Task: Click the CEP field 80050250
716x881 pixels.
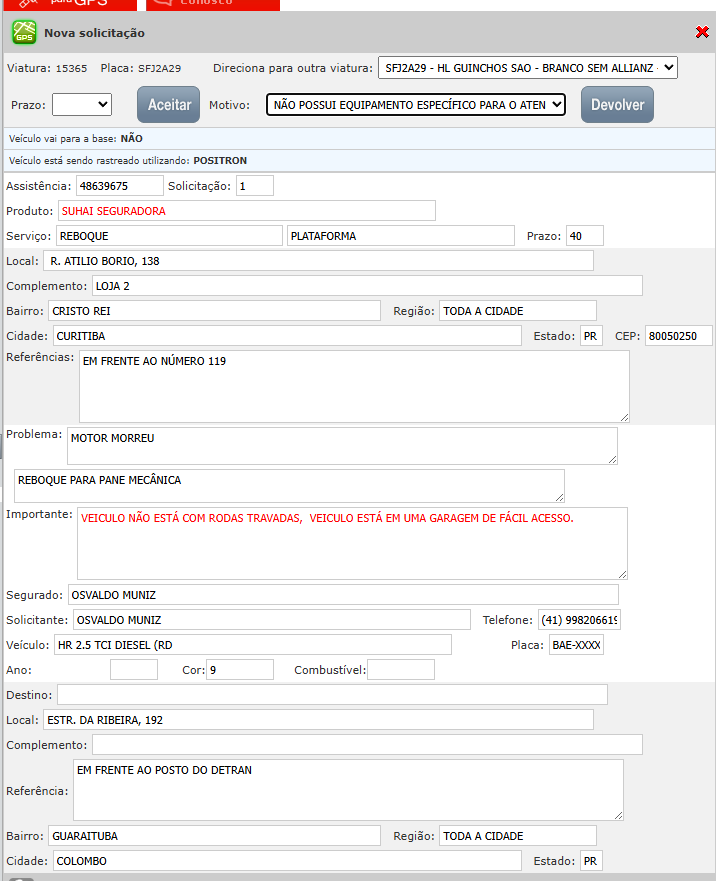Action: click(678, 336)
